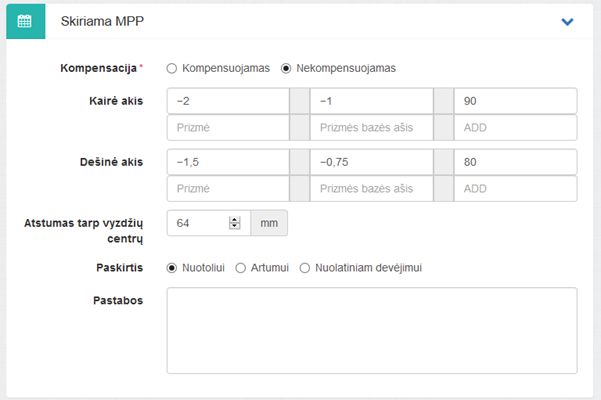Click Dešinė akis ADD field
This screenshot has height=400, width=601.
click(x=514, y=189)
